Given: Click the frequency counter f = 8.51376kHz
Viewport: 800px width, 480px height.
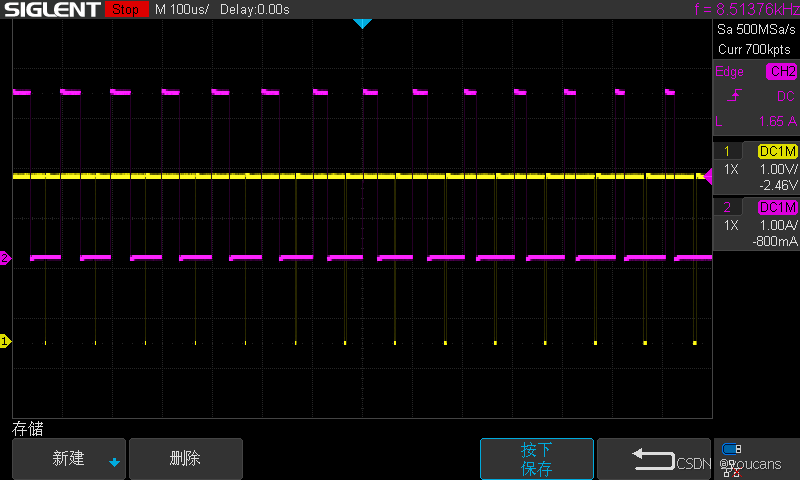Looking at the screenshot, I should (747, 9).
